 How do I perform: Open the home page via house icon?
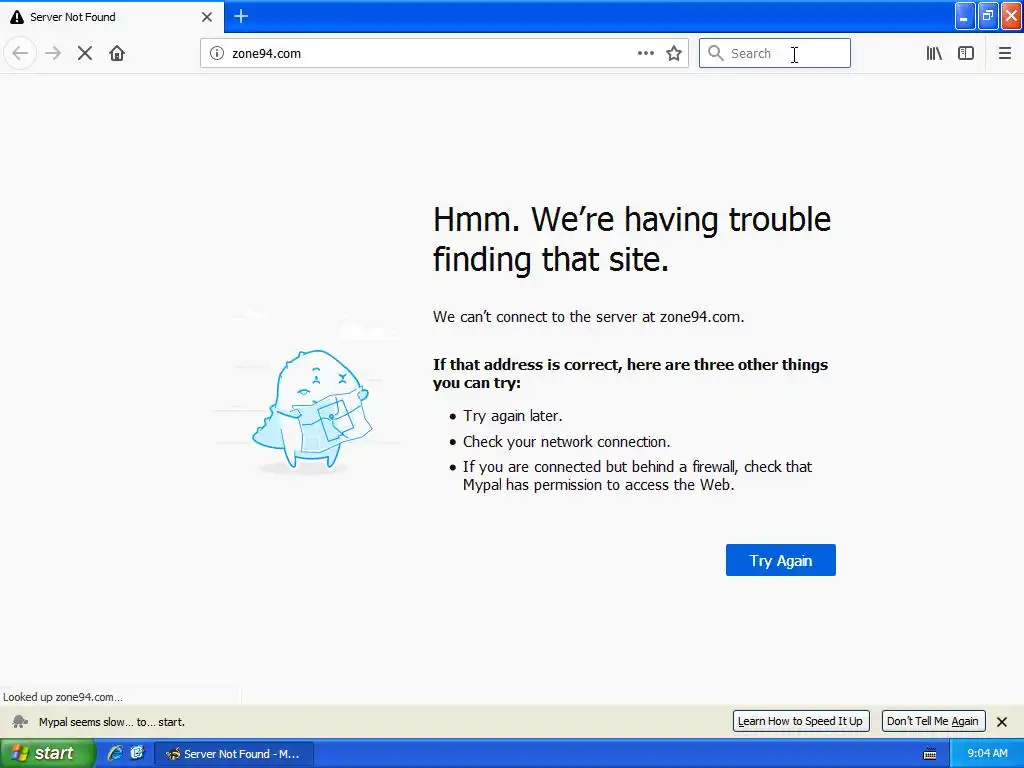(x=117, y=53)
